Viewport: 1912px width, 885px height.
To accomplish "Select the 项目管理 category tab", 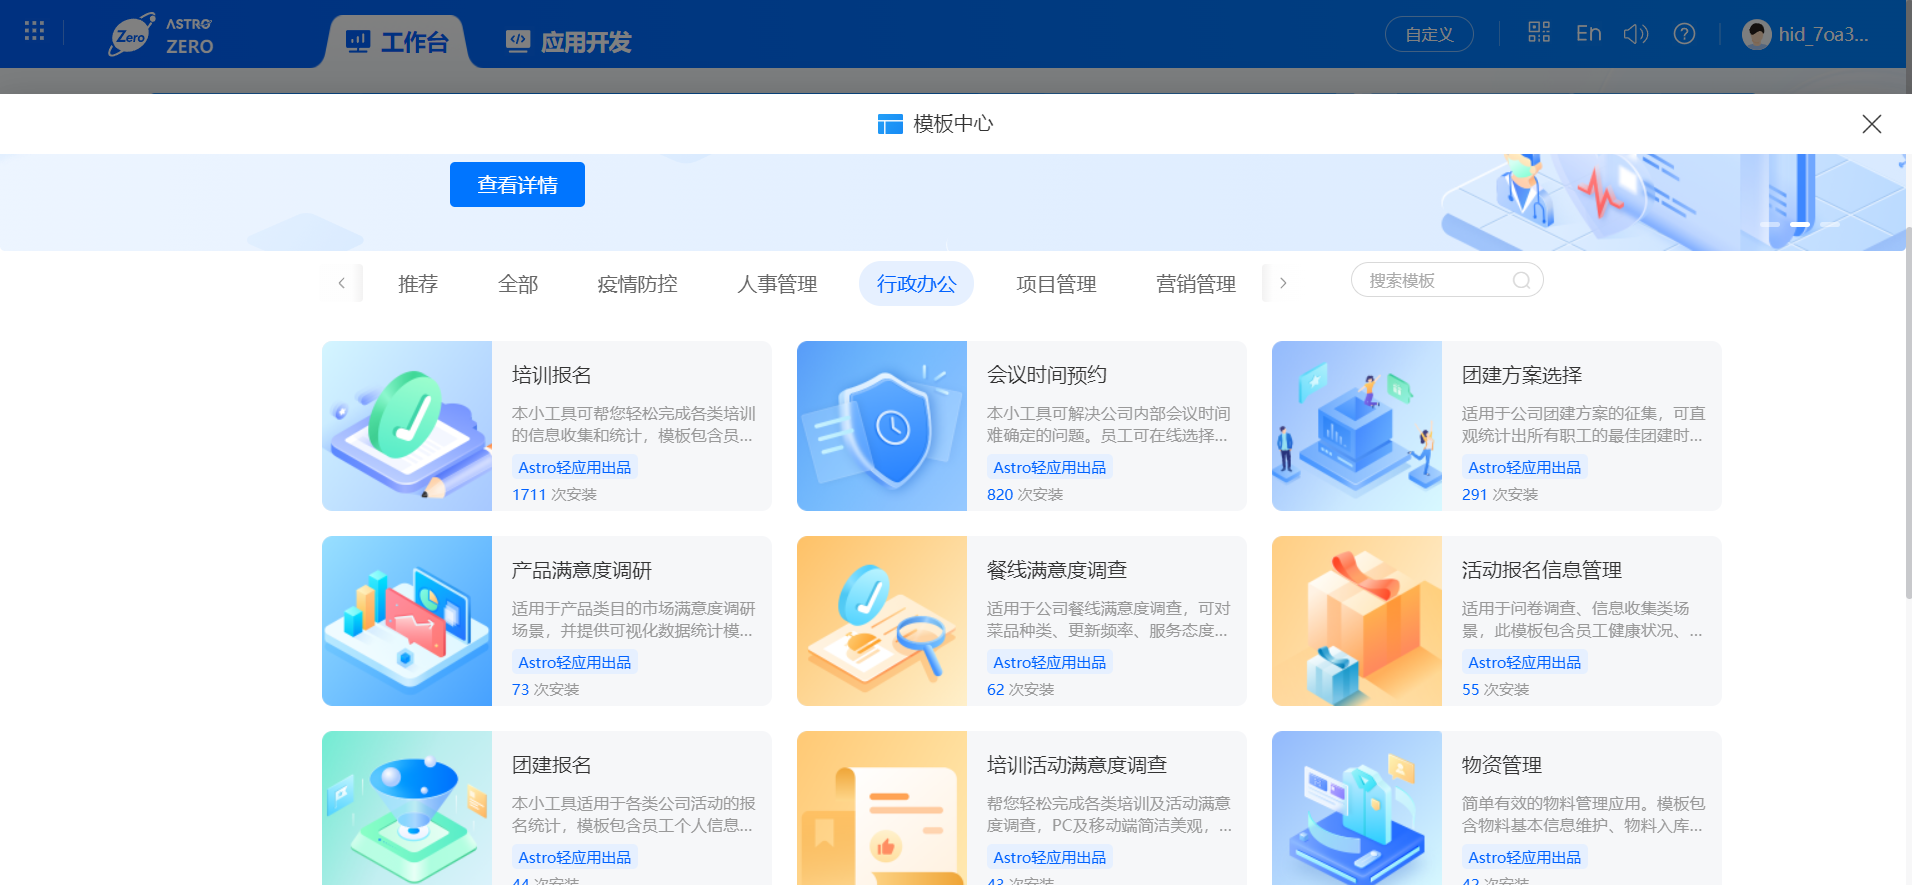I will (1056, 284).
